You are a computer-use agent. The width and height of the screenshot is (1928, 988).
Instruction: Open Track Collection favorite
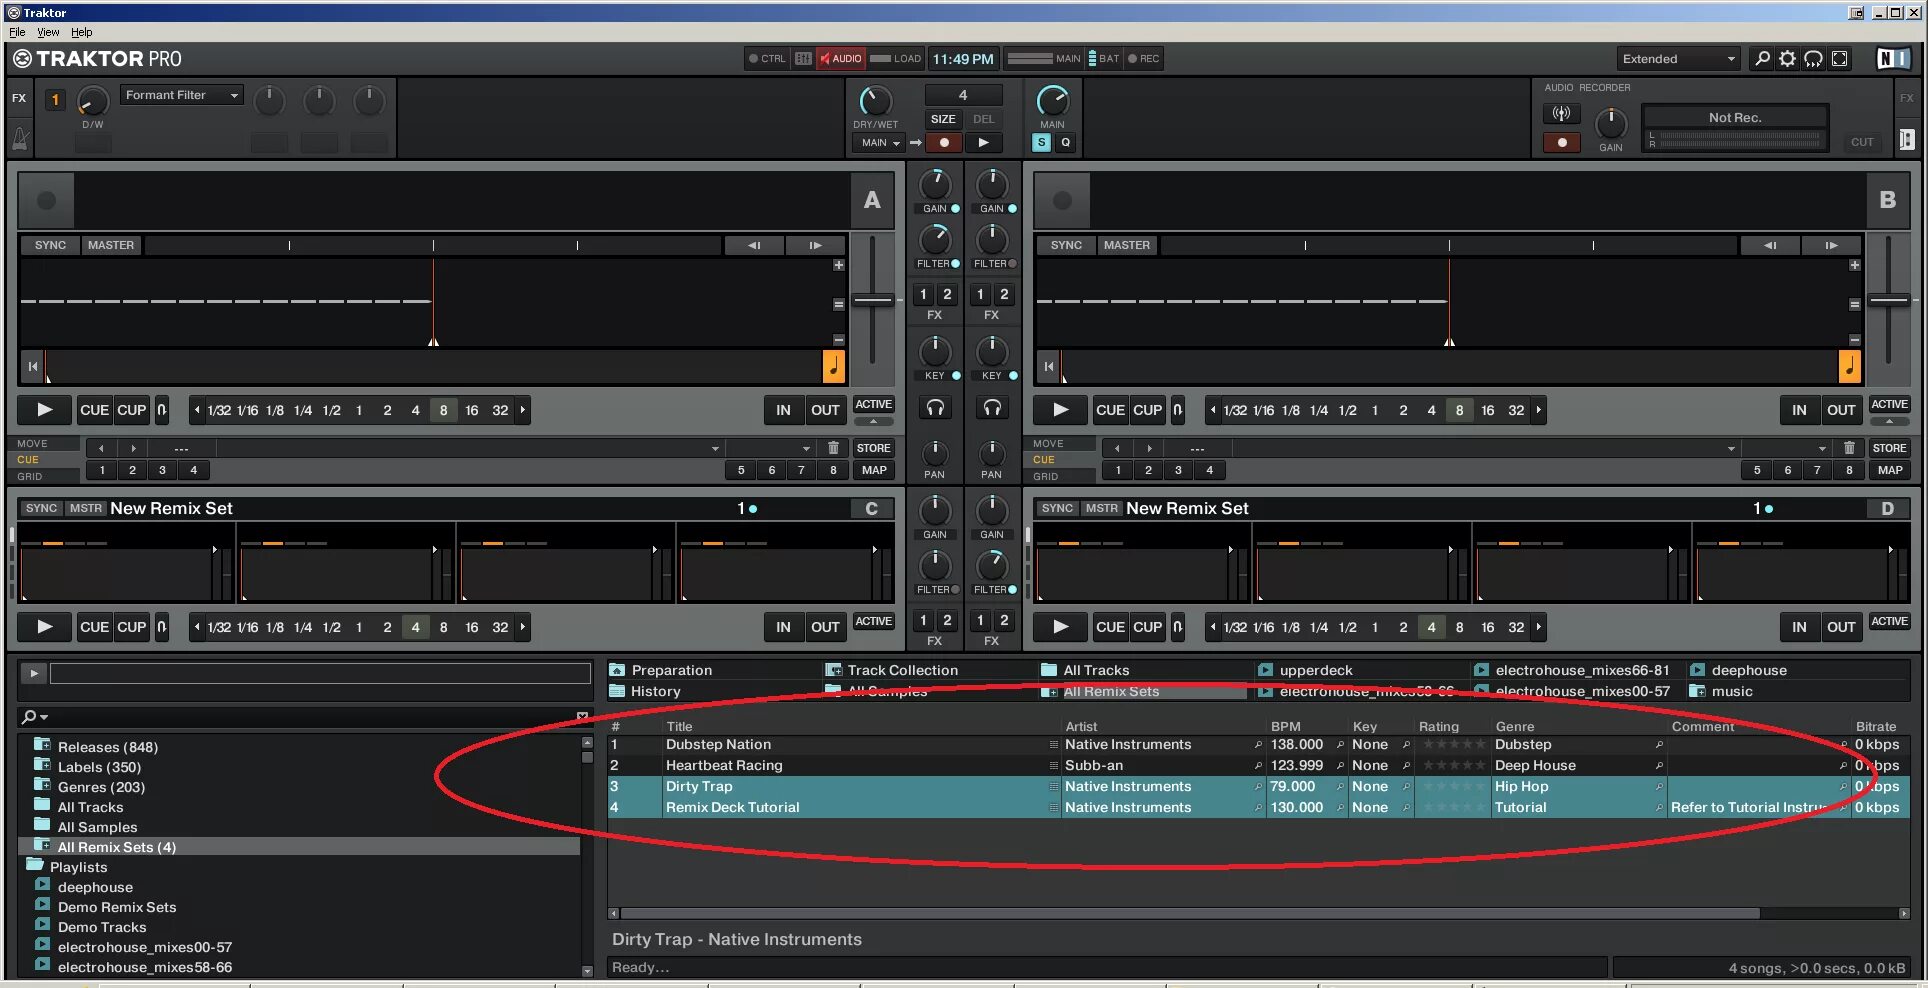[x=893, y=670]
